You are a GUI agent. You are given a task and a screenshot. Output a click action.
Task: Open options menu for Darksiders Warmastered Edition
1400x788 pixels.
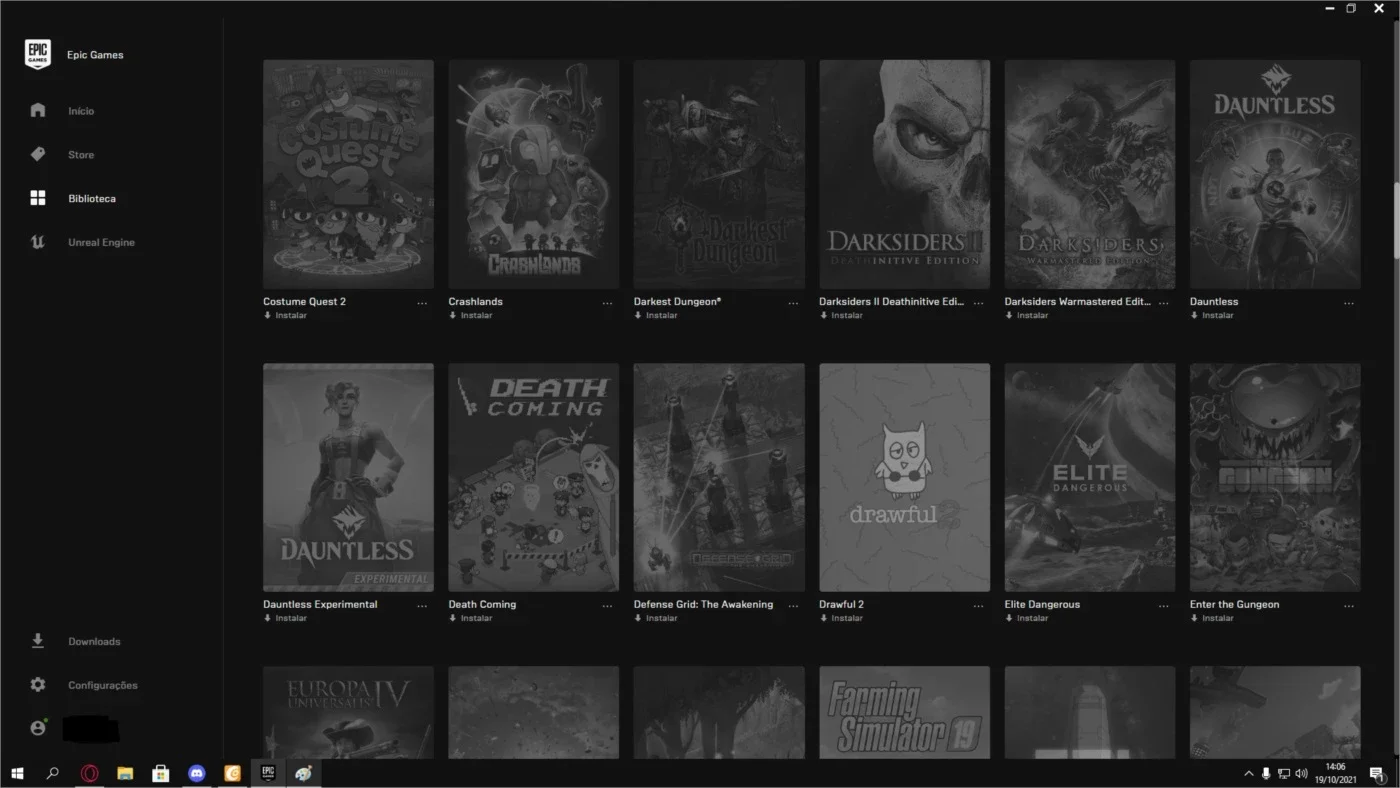(1163, 302)
